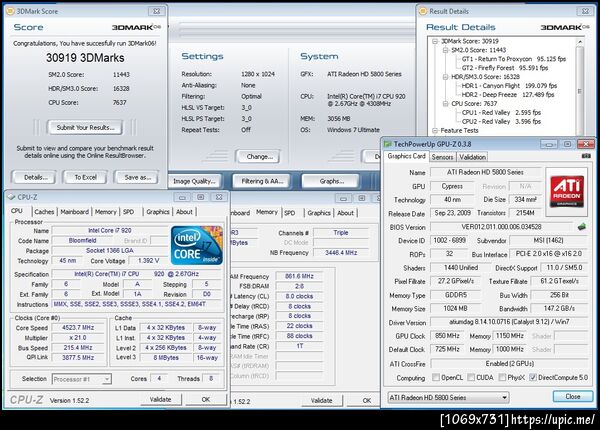Collapse the CPU Score tree node
This screenshot has height=430, width=600.
(445, 104)
